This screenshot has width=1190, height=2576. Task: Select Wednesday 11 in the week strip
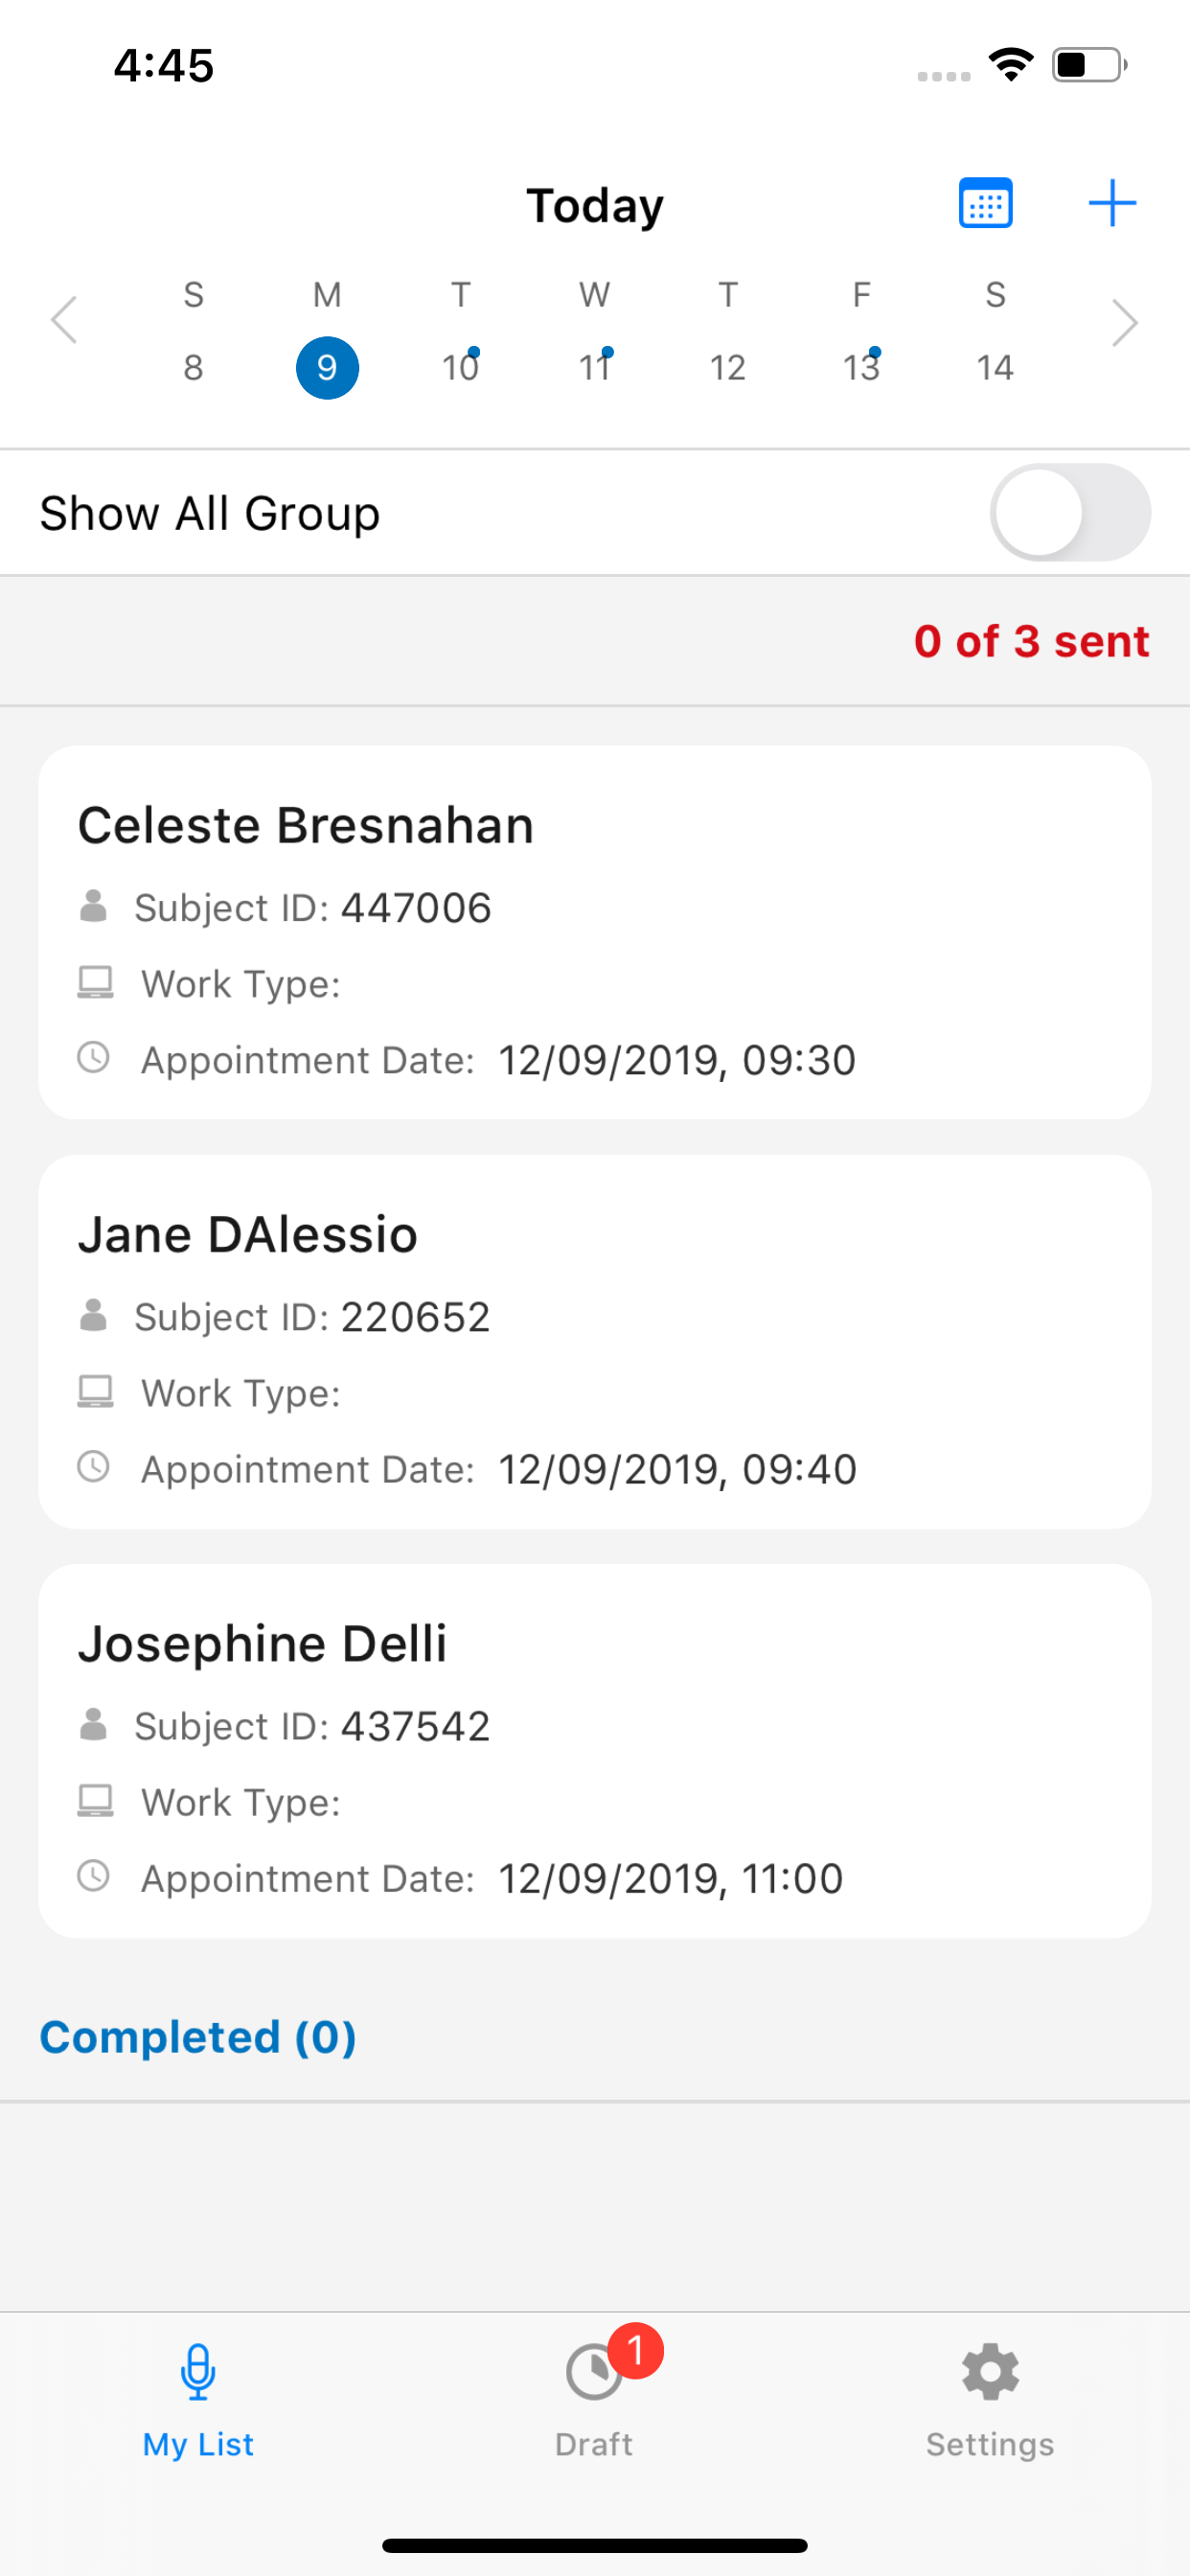pyautogui.click(x=595, y=367)
